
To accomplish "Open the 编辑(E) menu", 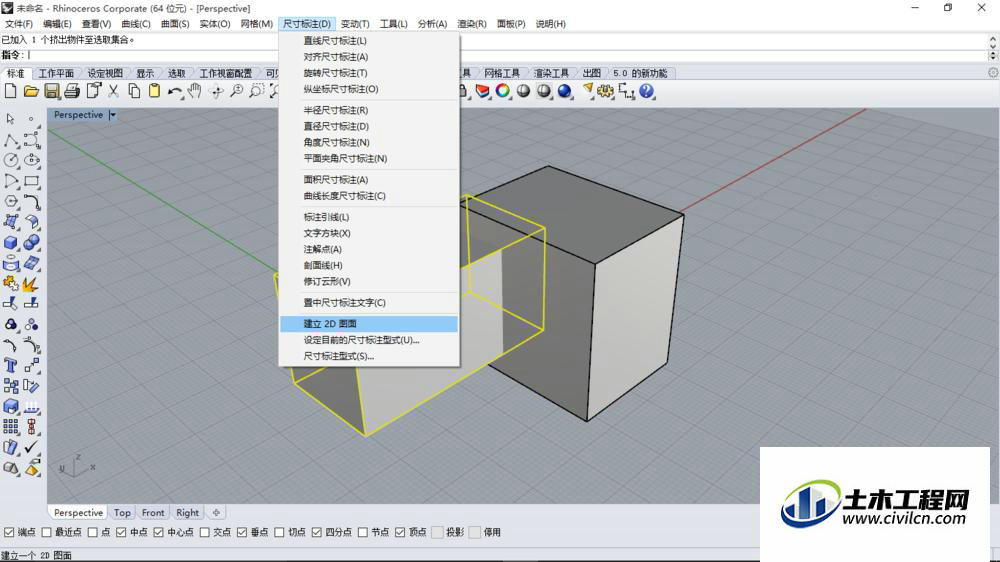I will [x=57, y=24].
